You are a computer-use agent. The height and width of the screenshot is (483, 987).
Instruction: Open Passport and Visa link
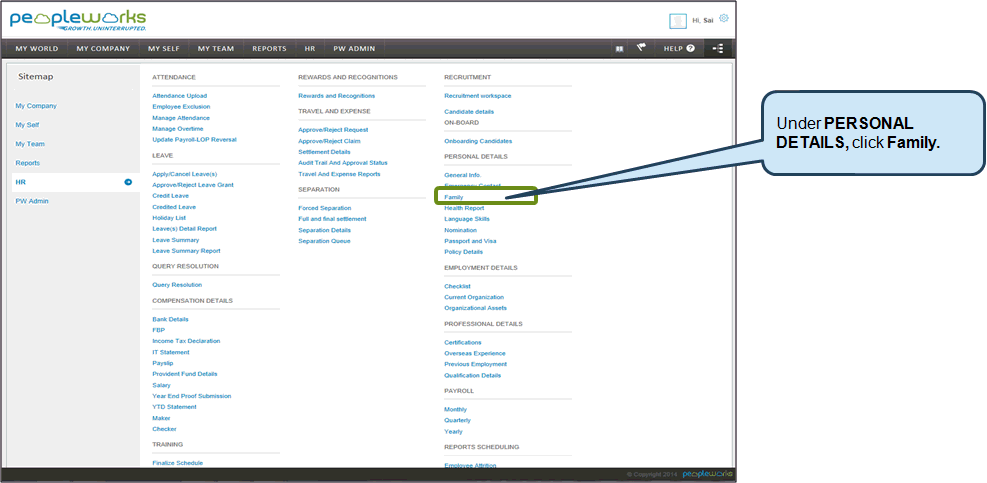[x=470, y=241]
